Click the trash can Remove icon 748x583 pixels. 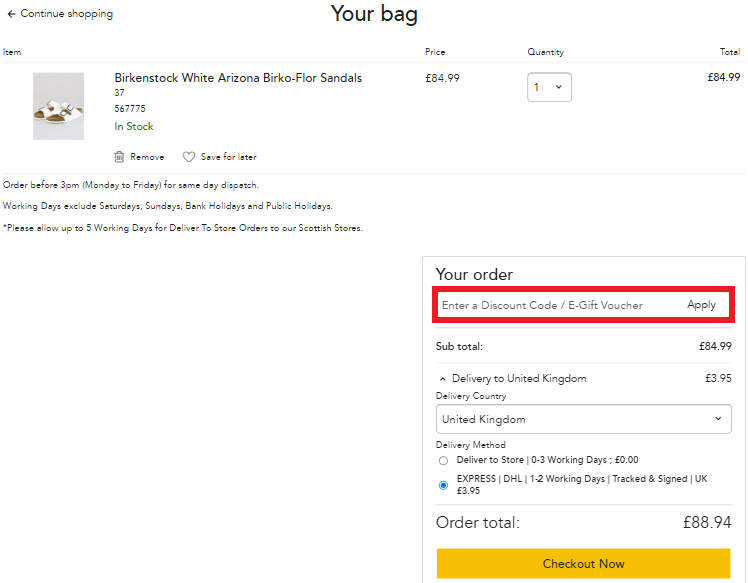click(119, 156)
